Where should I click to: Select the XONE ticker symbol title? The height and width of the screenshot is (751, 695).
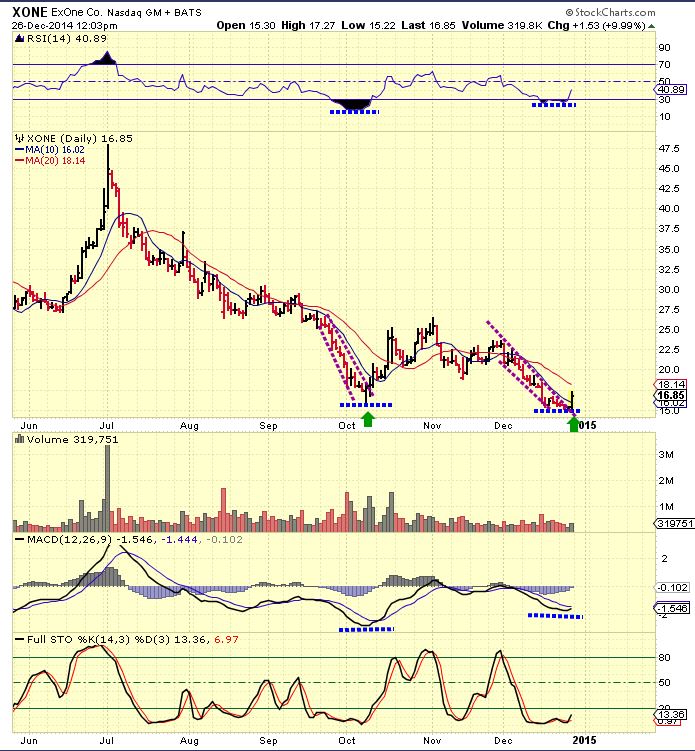pos(30,12)
